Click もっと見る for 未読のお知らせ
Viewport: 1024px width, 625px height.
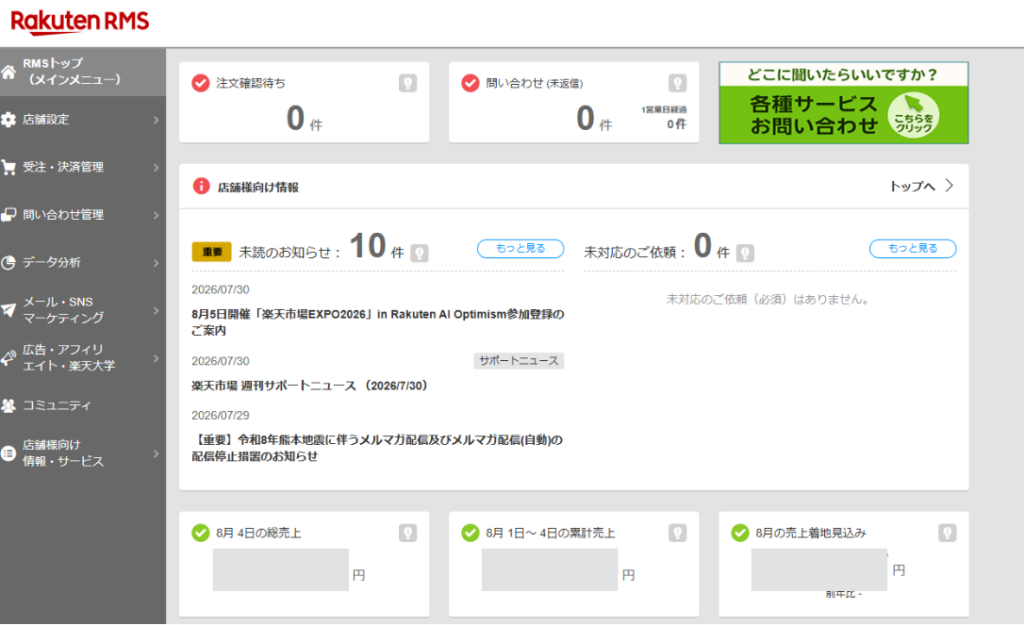tap(520, 248)
